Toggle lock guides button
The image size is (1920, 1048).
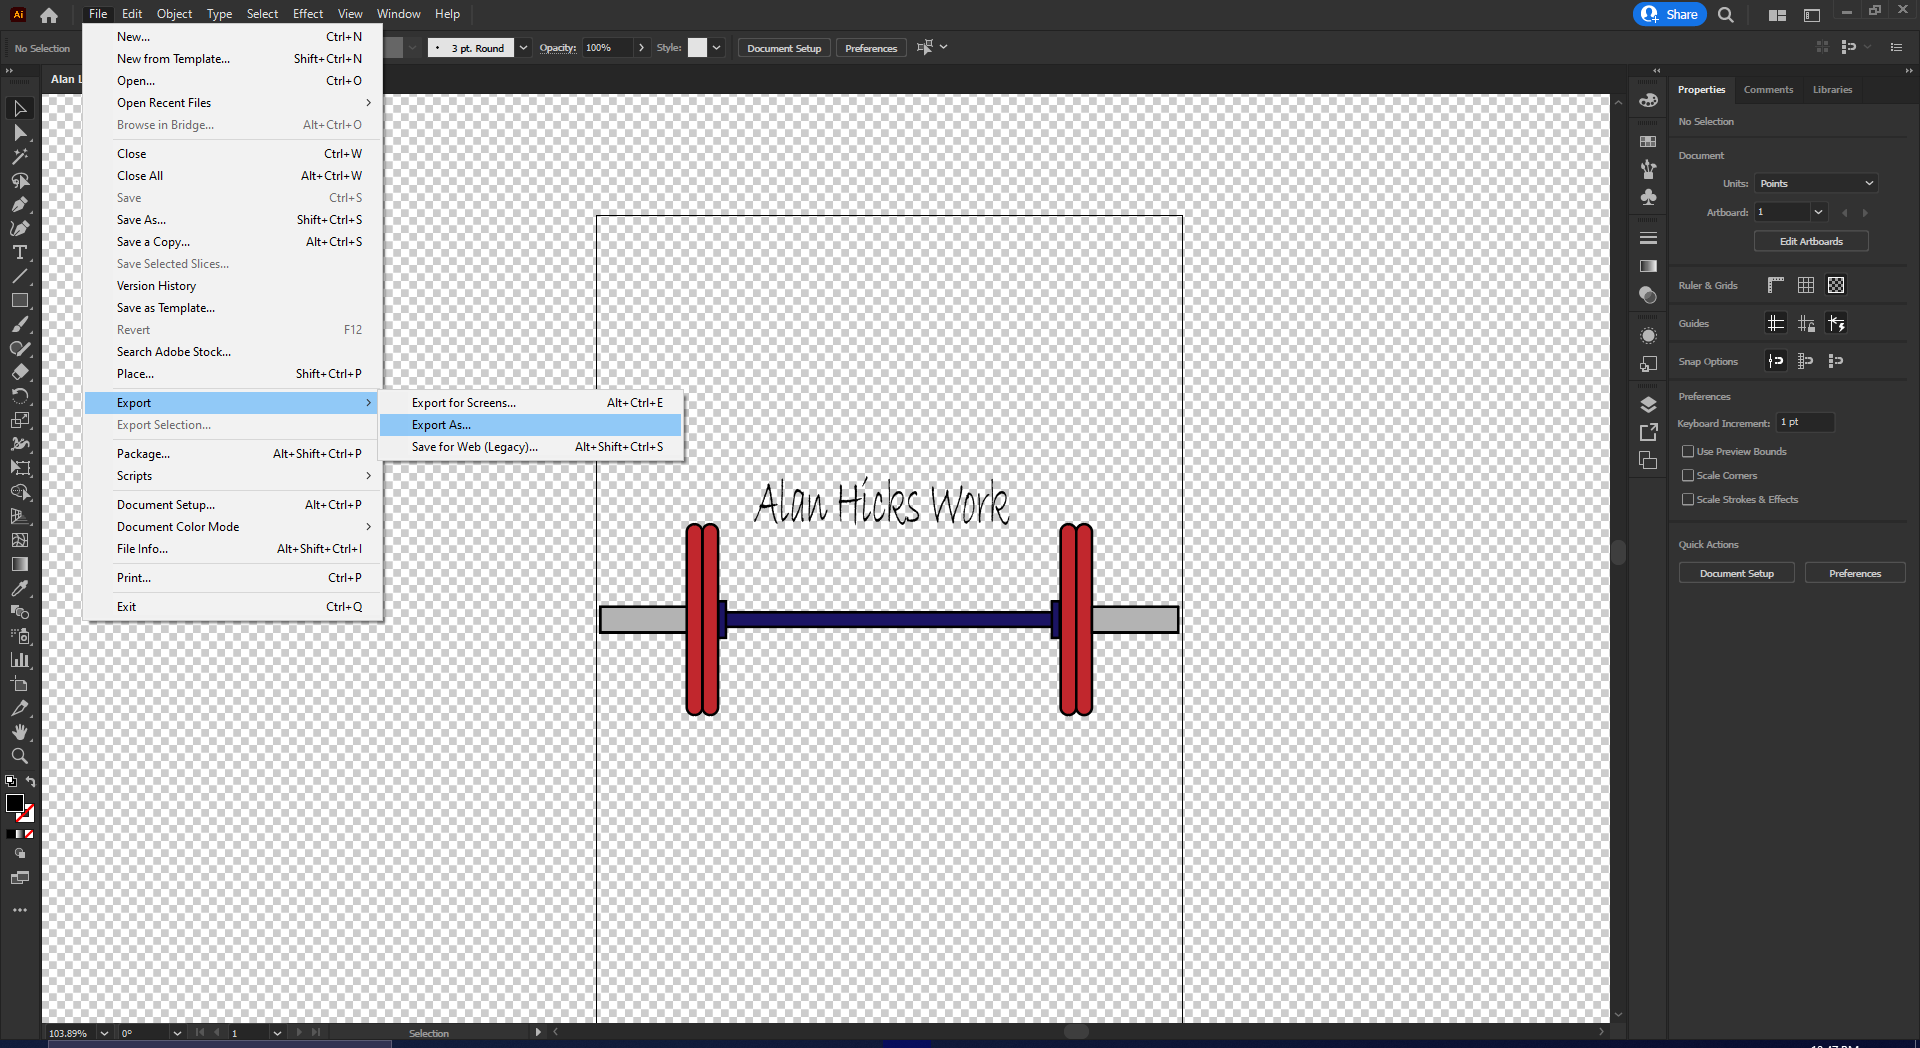(x=1806, y=324)
